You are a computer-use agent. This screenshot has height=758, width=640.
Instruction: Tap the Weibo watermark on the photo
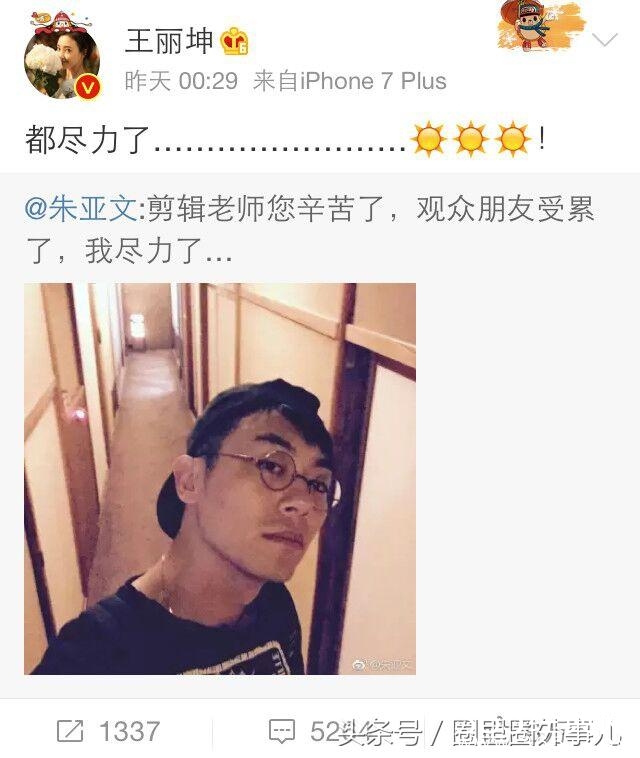pos(382,665)
